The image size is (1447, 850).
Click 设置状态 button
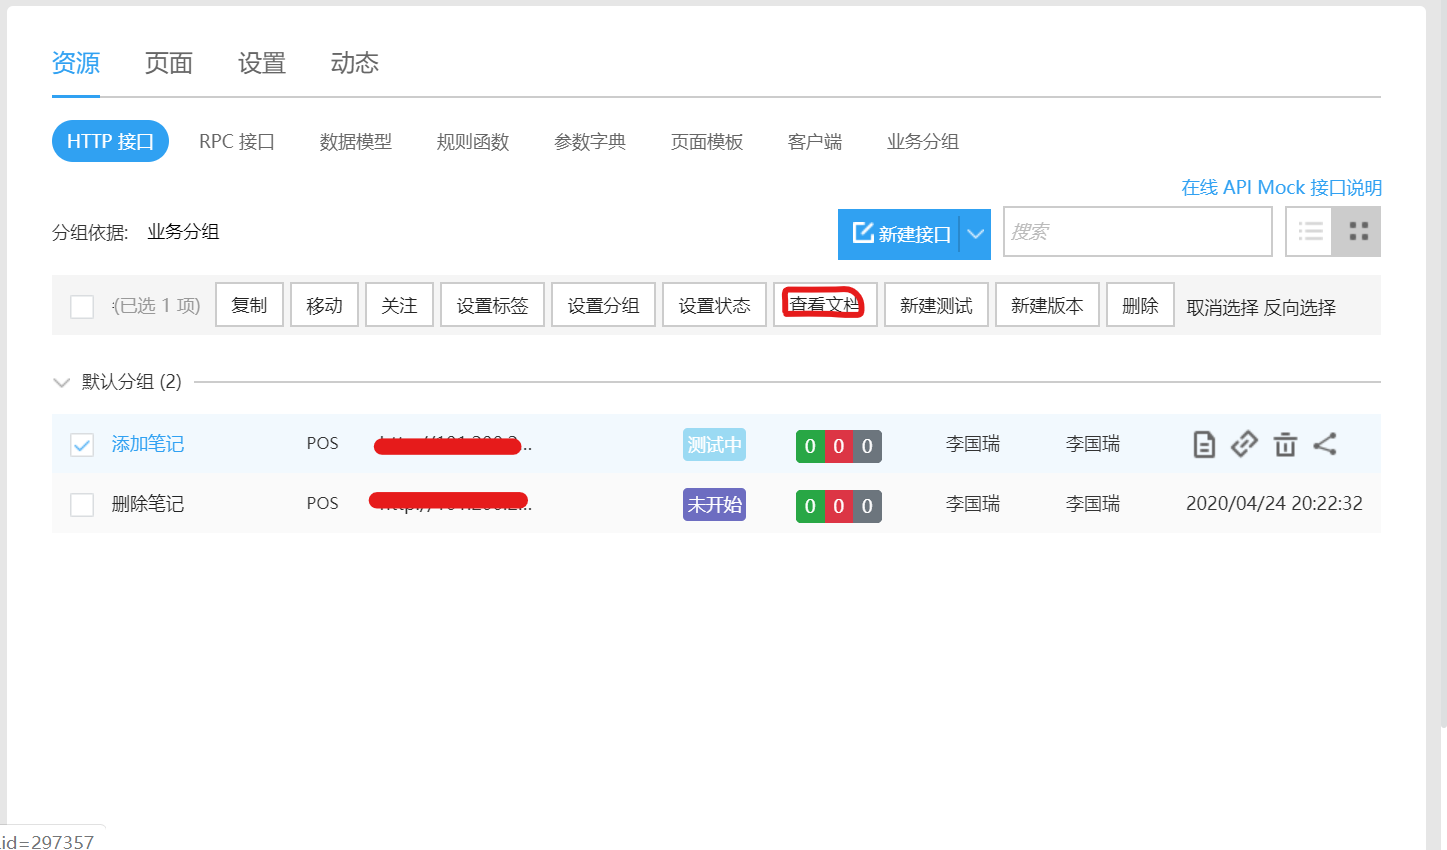point(715,305)
